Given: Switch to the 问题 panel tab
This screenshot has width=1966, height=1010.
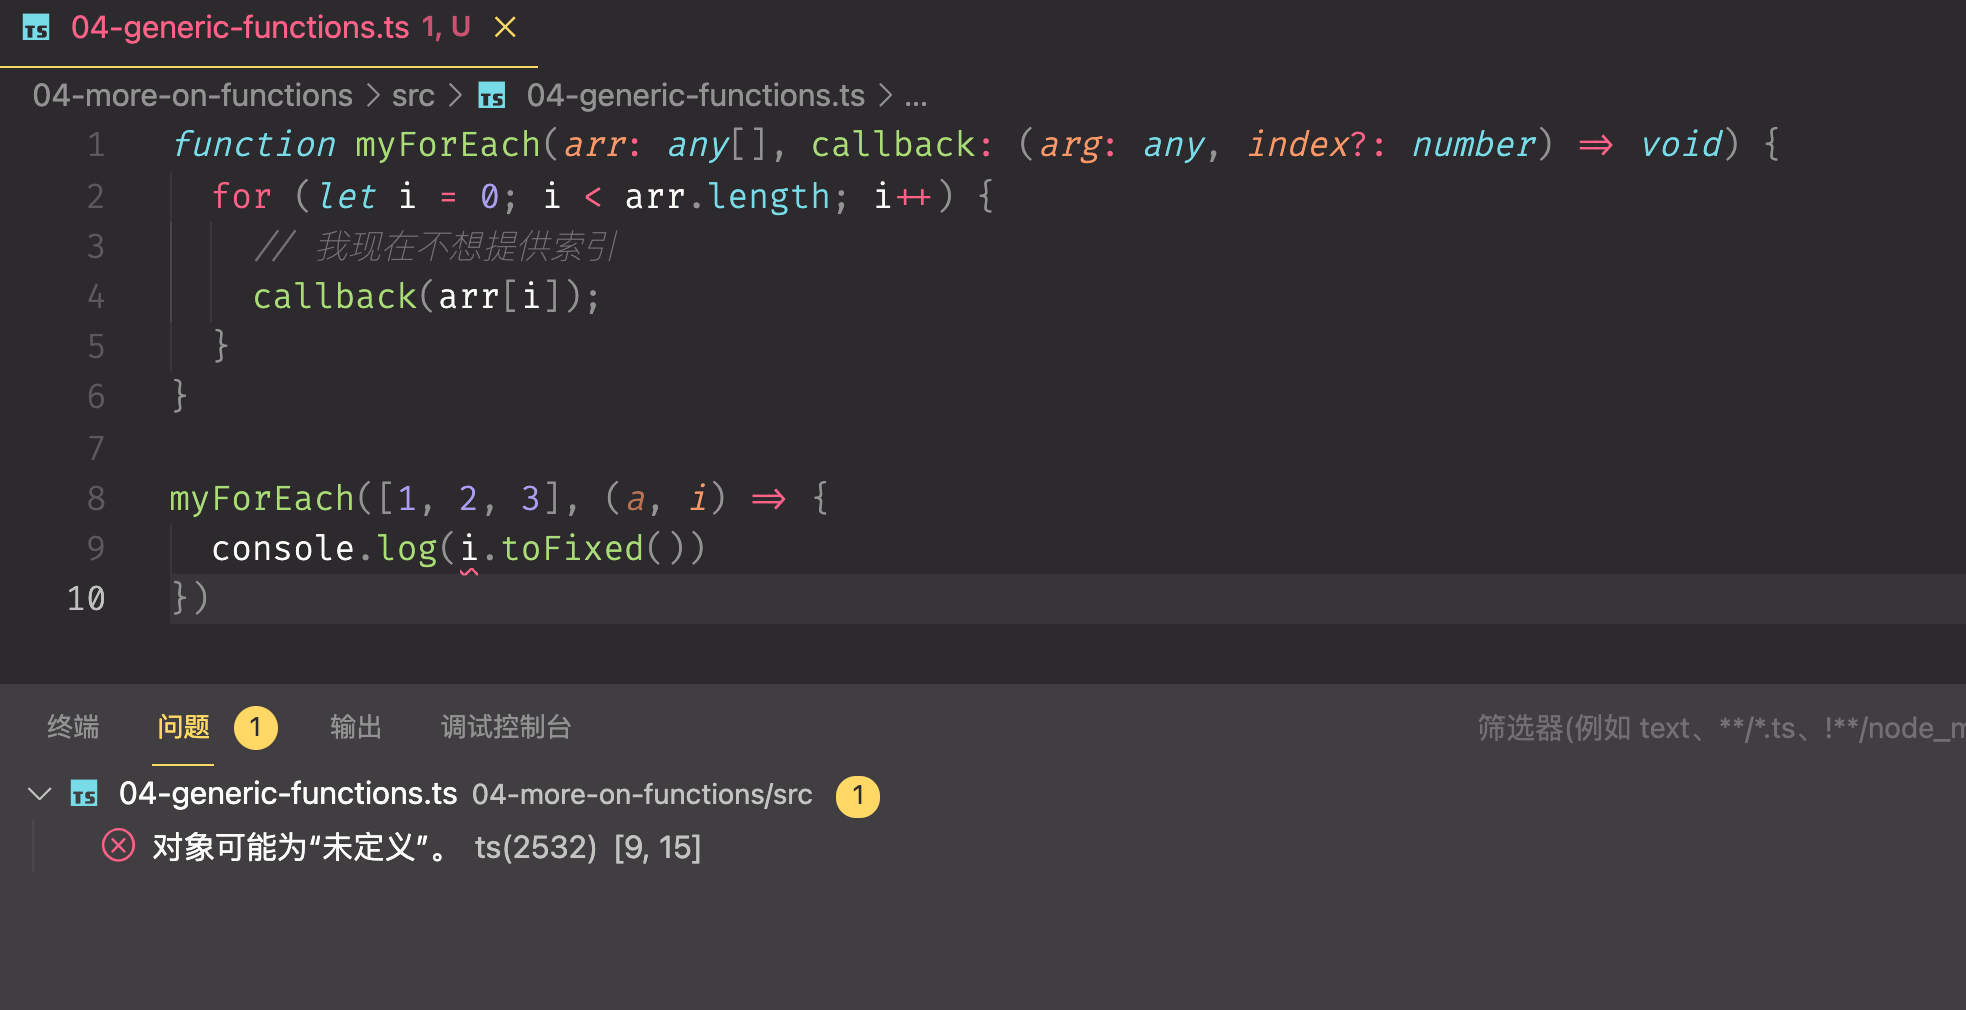Looking at the screenshot, I should point(183,727).
